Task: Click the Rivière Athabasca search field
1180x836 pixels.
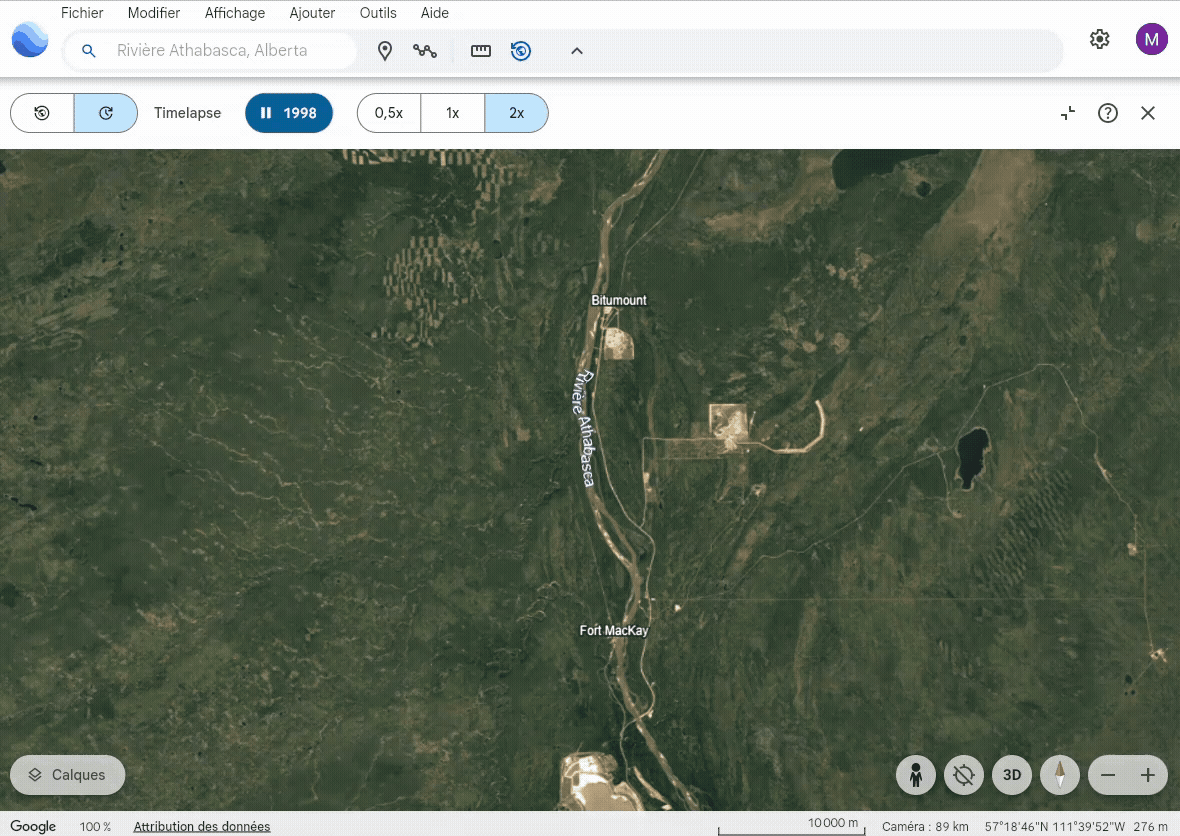Action: click(x=212, y=51)
